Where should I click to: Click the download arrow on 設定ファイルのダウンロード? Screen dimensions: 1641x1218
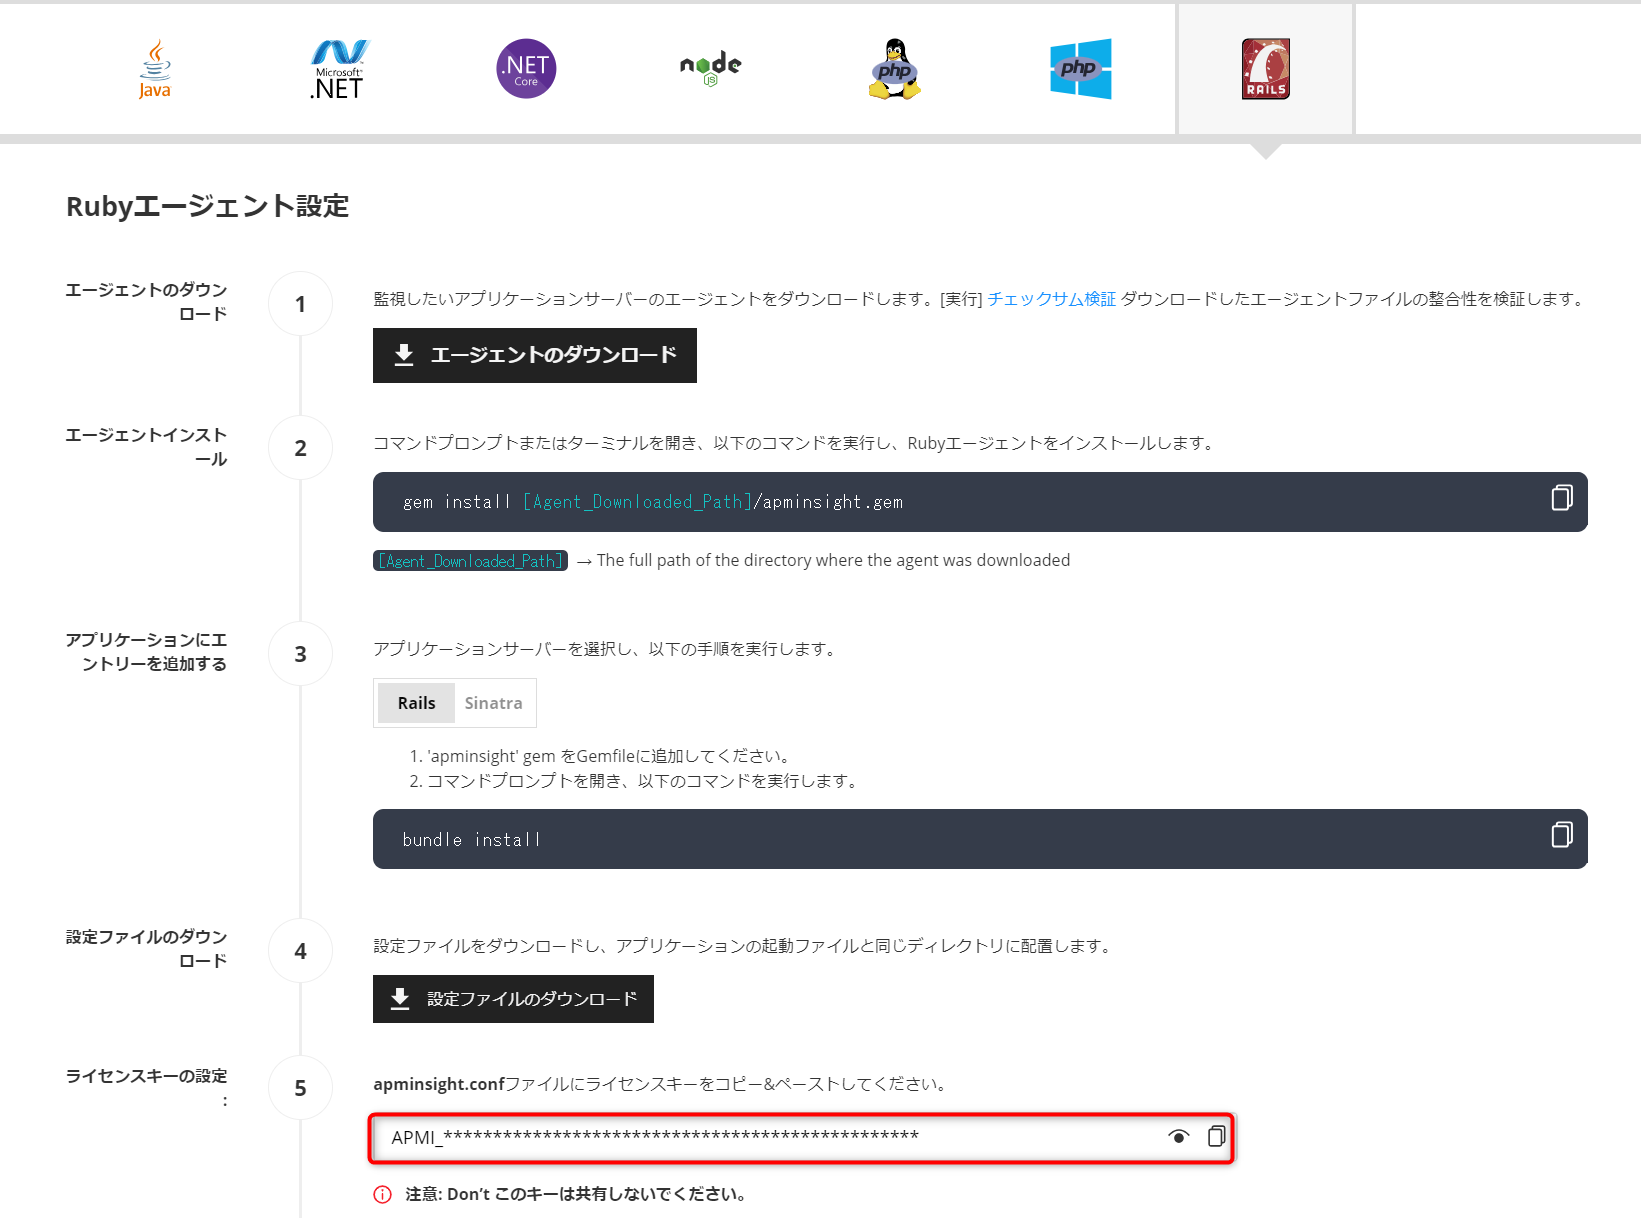pos(399,998)
